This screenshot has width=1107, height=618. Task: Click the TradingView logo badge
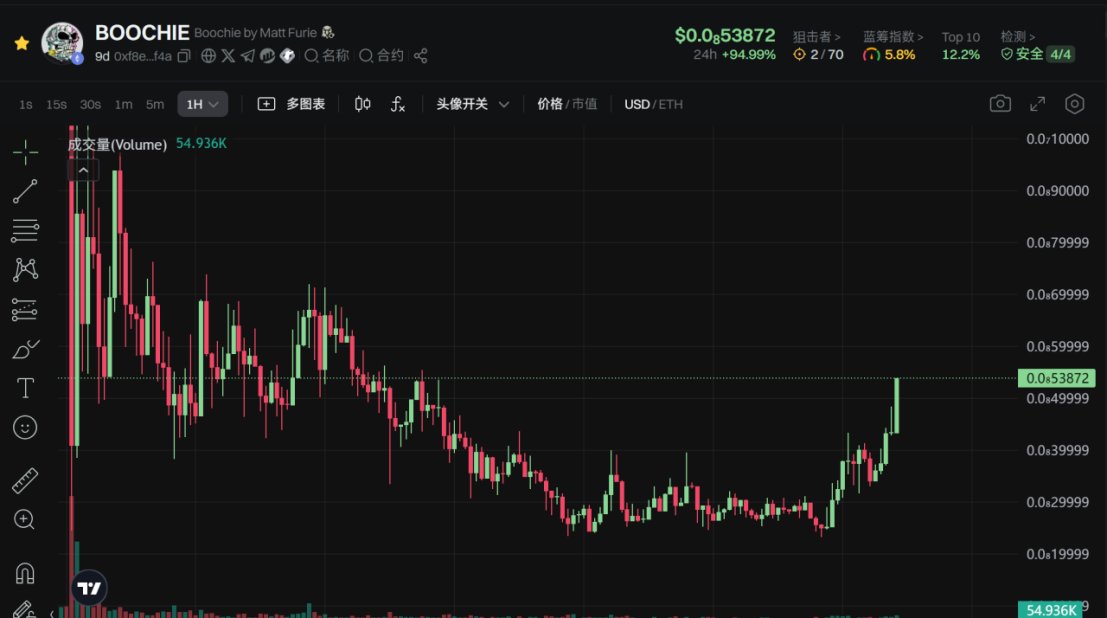89,588
